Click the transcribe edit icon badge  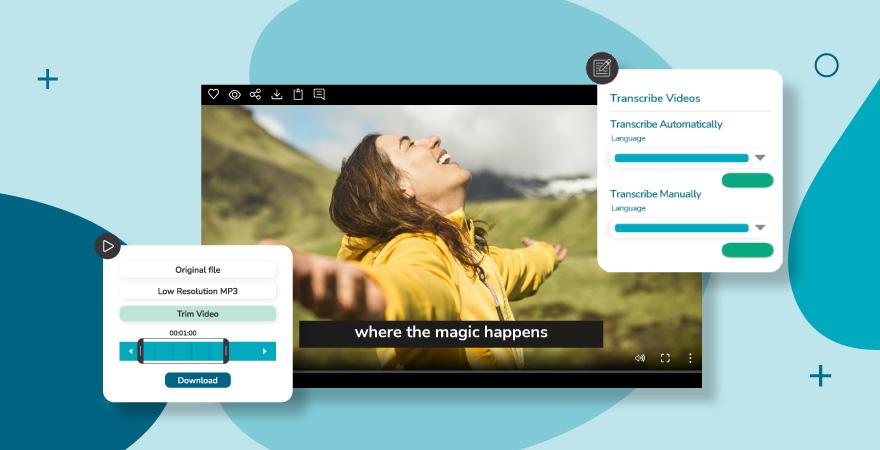pos(602,68)
